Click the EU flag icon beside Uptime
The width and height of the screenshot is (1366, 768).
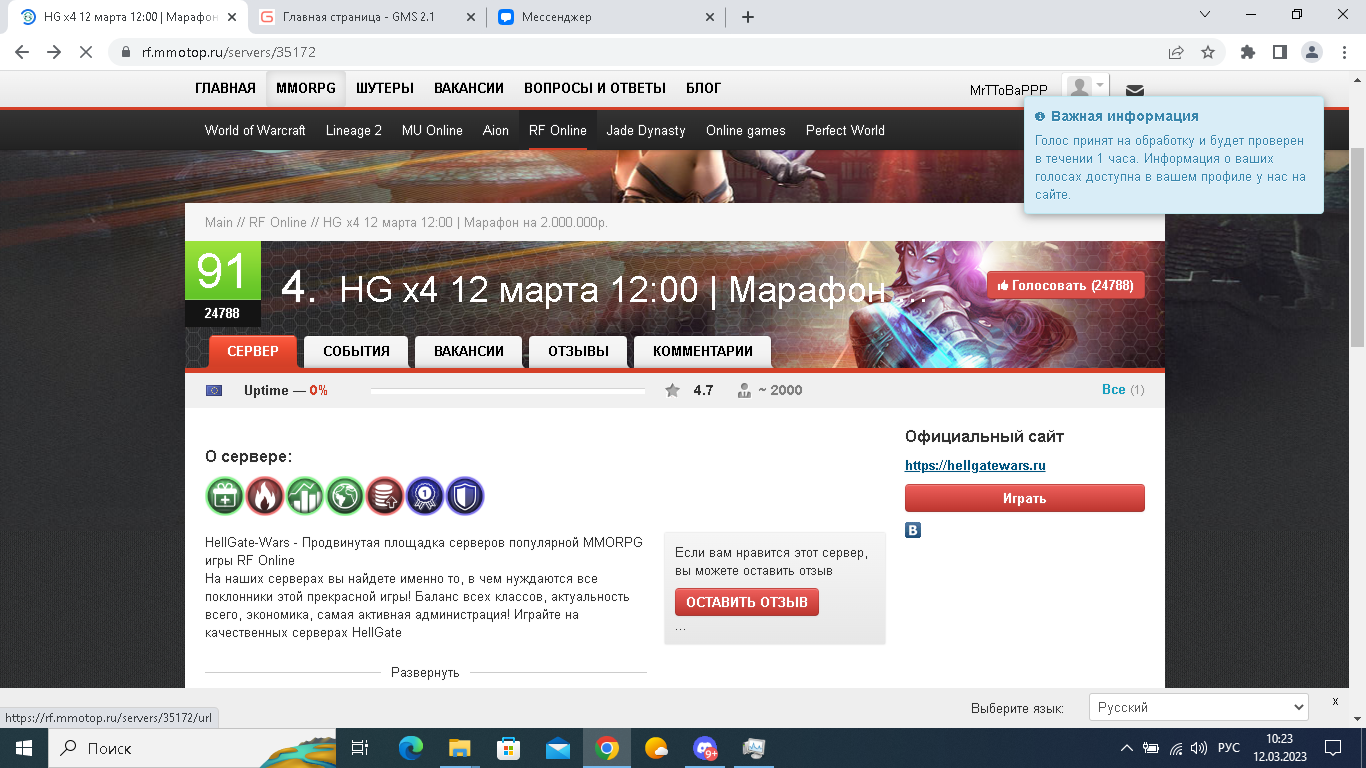click(214, 390)
